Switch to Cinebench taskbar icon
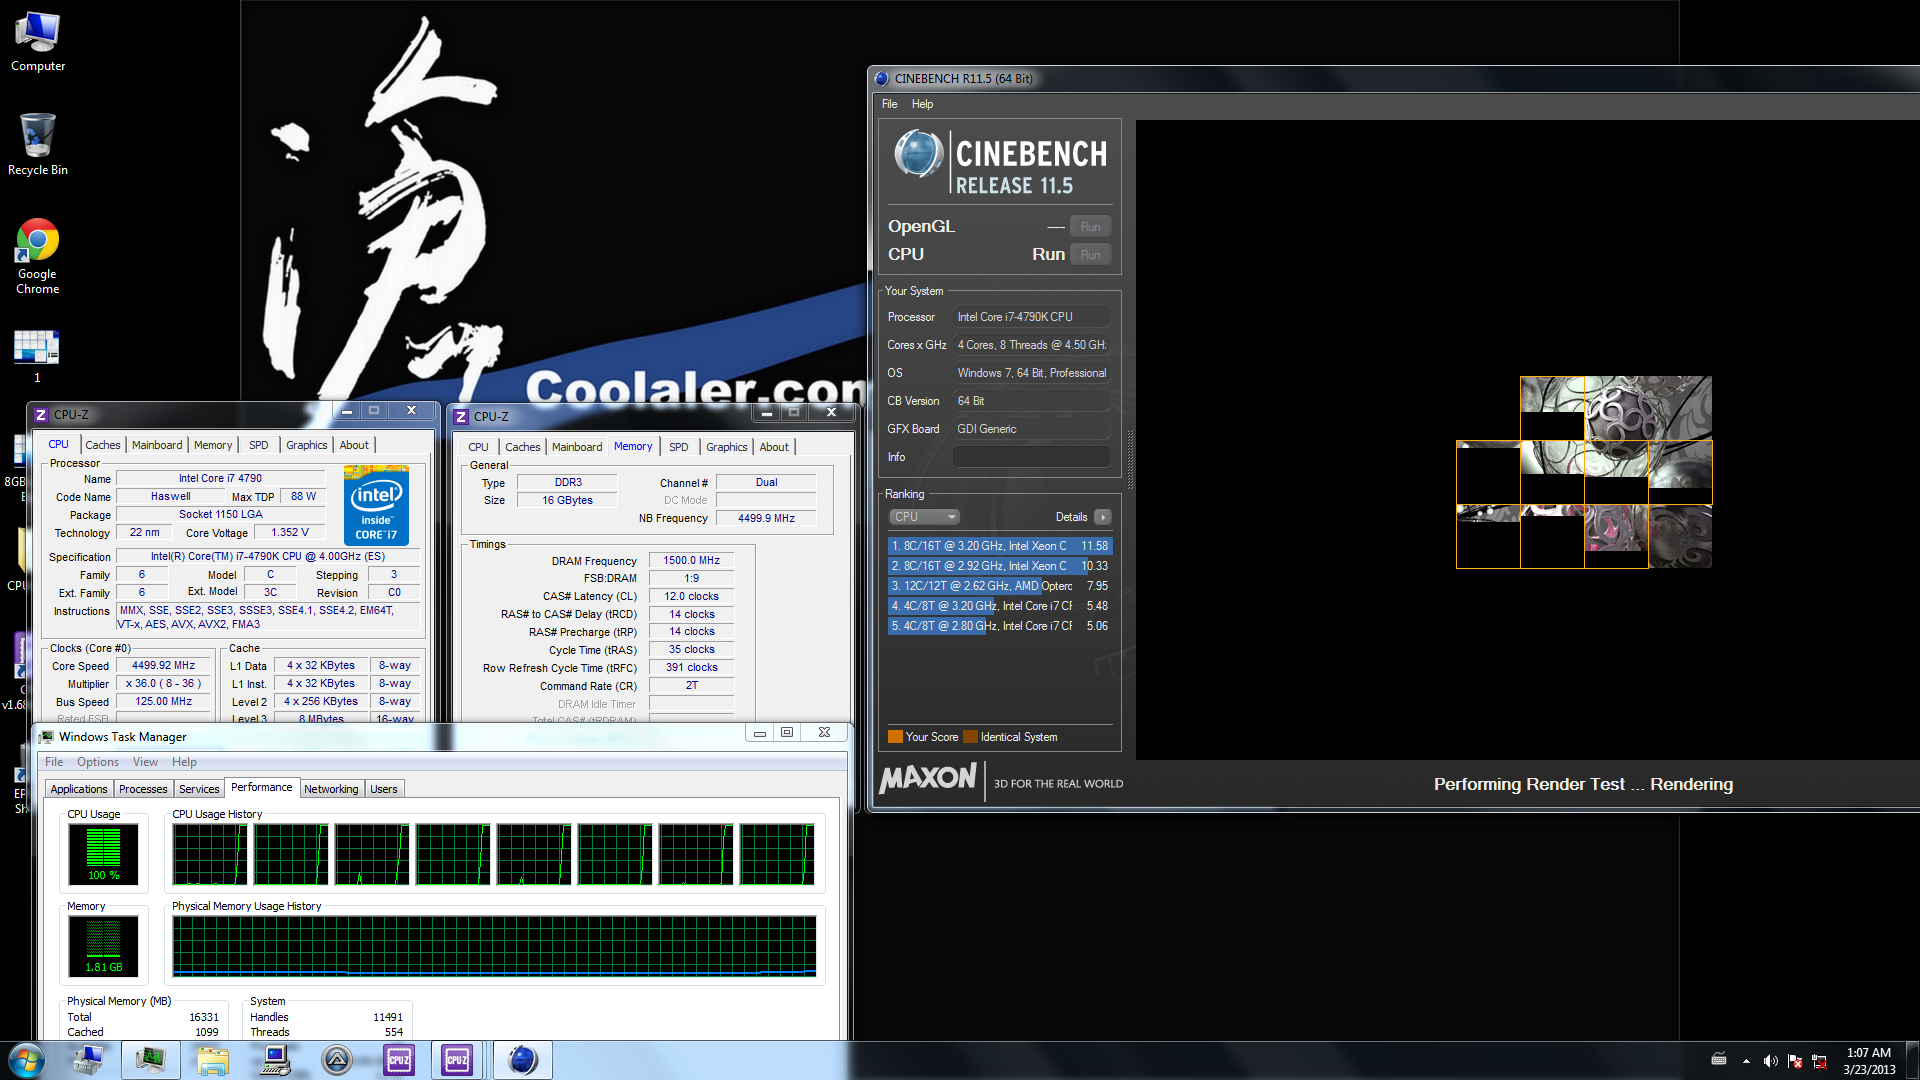Image resolution: width=1920 pixels, height=1080 pixels. tap(522, 1060)
